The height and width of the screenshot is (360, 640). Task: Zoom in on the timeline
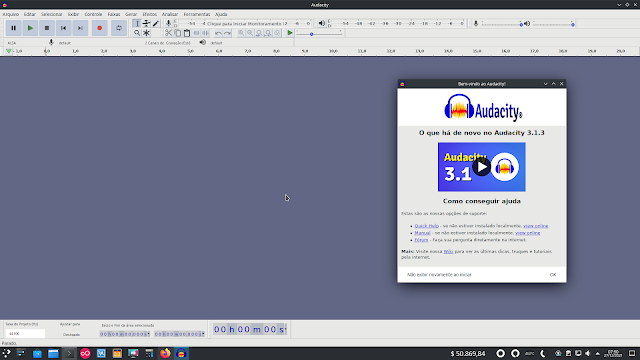[x=241, y=33]
